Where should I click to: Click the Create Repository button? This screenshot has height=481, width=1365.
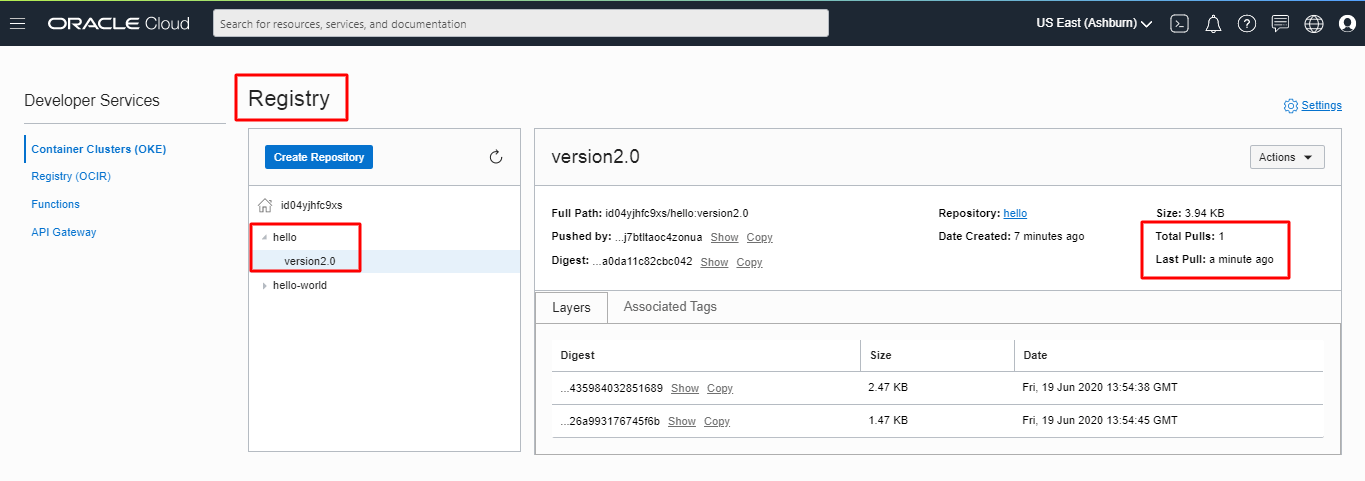pyautogui.click(x=319, y=157)
